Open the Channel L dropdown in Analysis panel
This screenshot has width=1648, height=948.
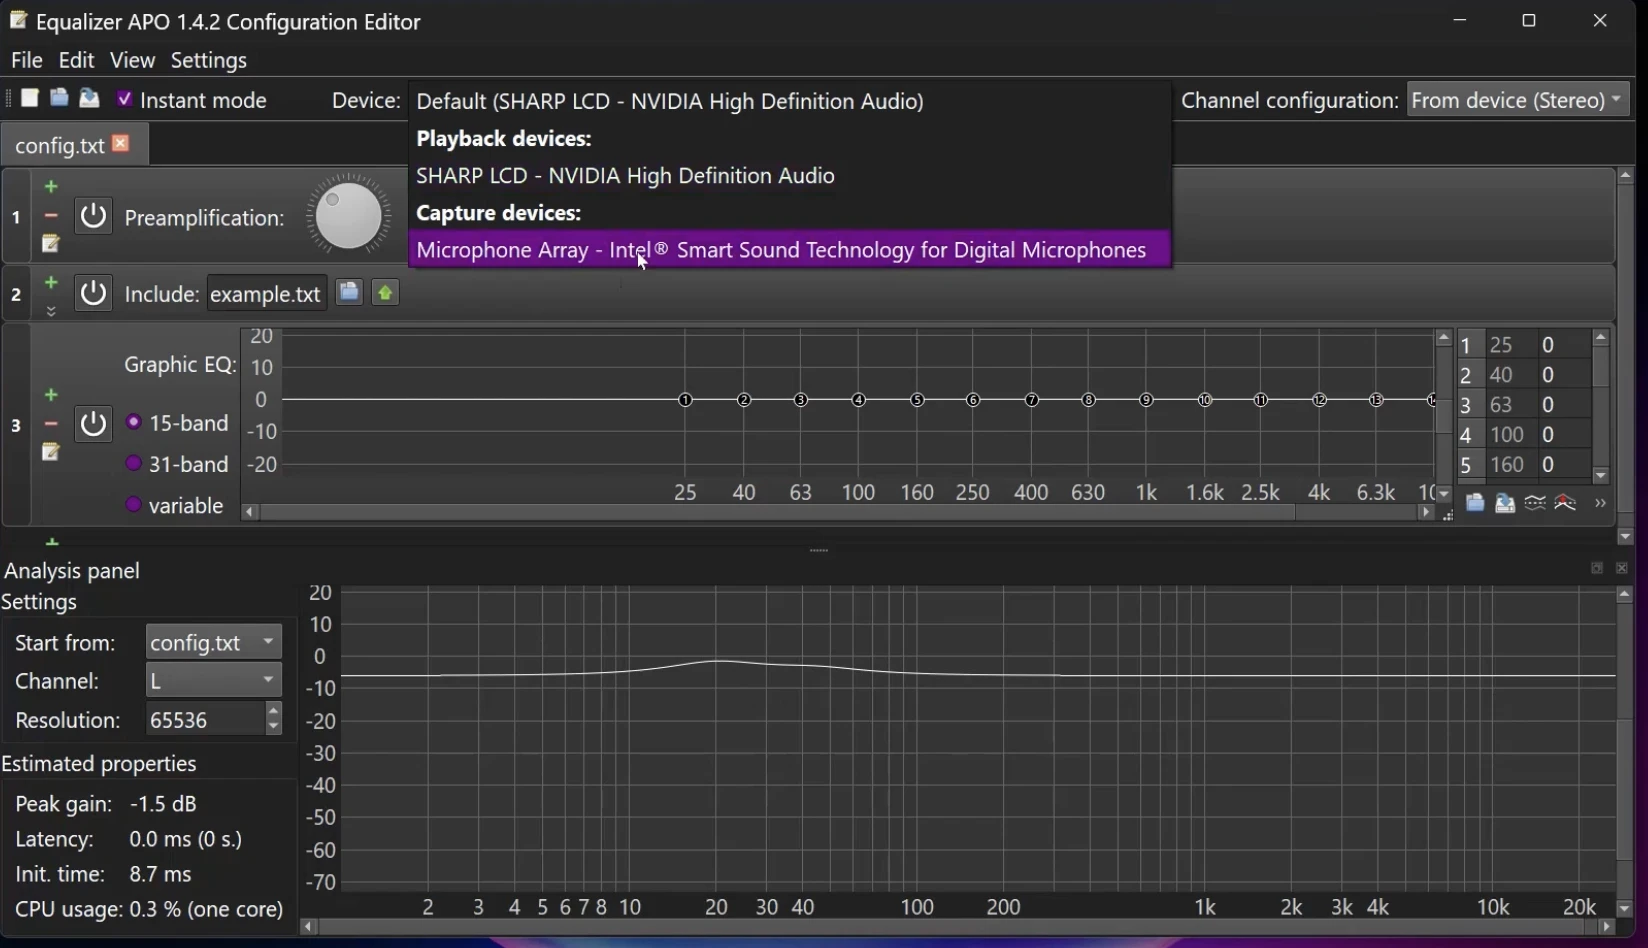point(214,681)
